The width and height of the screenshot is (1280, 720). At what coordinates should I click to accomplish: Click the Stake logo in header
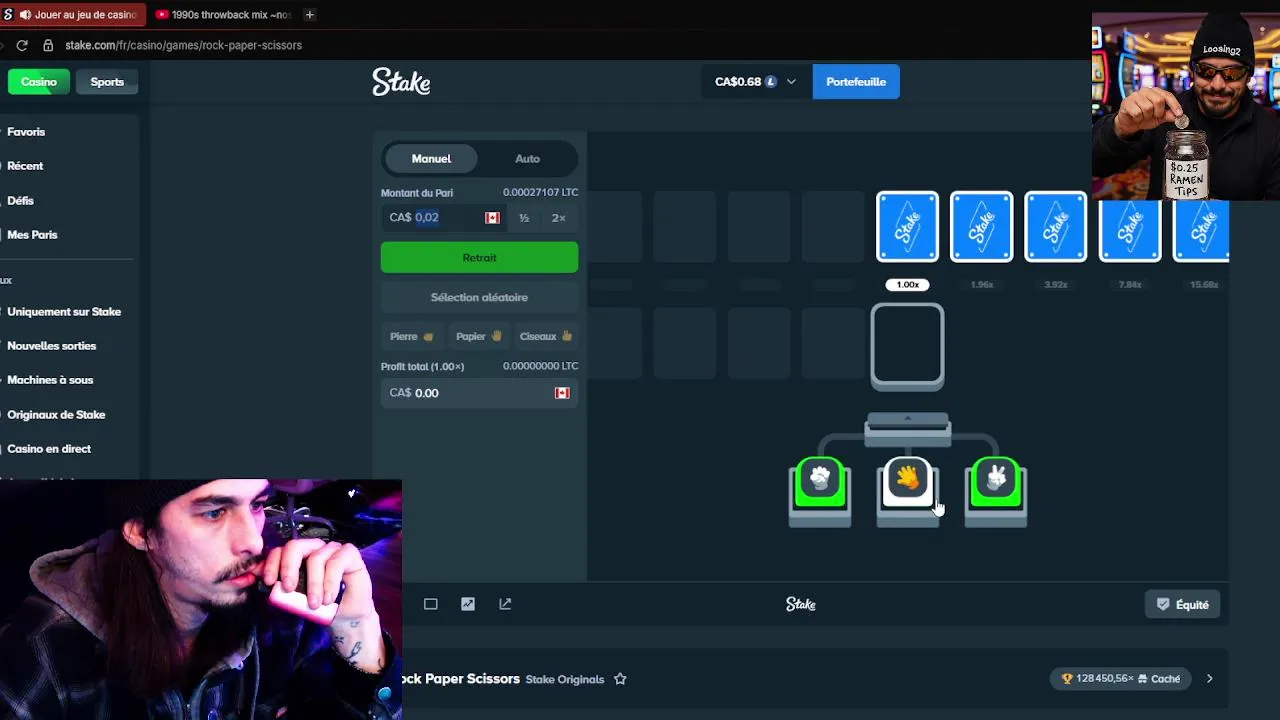tap(401, 82)
